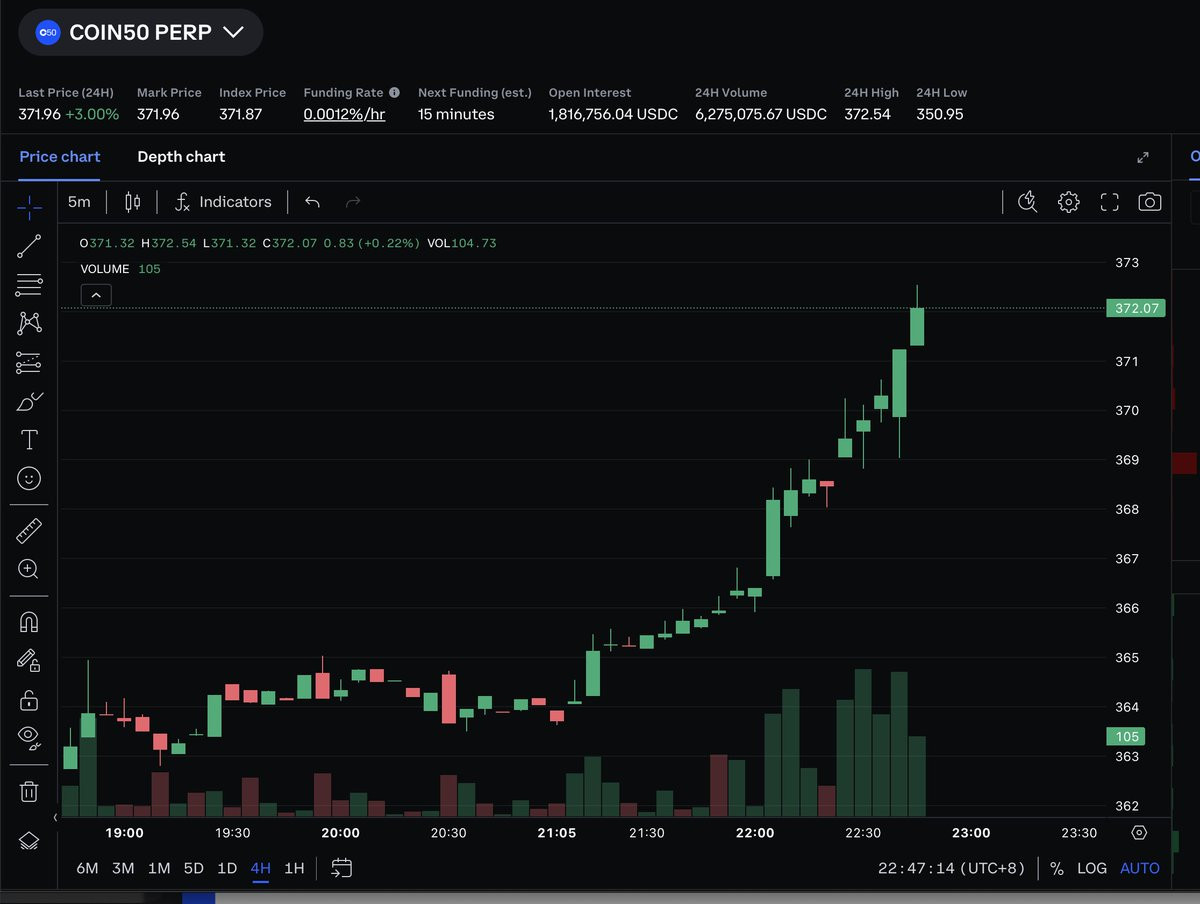Viewport: 1200px width, 904px height.
Task: Toggle LOG price scale
Action: coord(1092,868)
